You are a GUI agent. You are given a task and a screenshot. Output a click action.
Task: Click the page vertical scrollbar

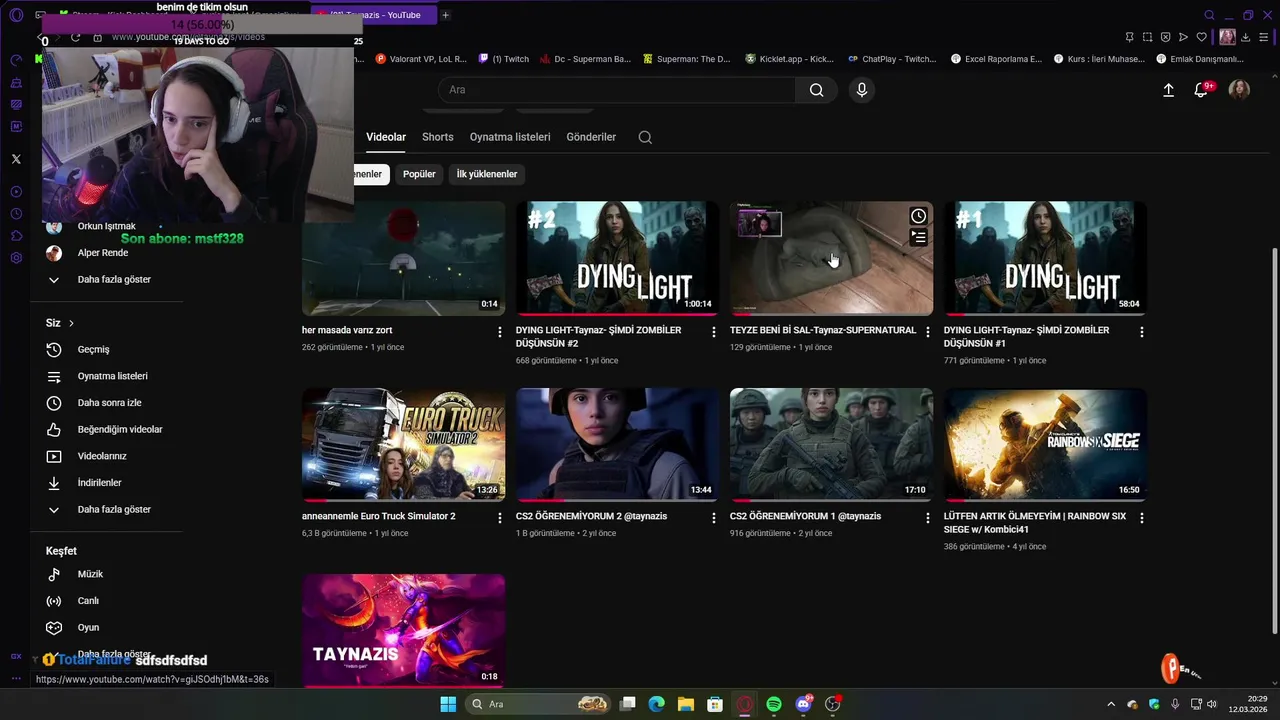point(1273,440)
